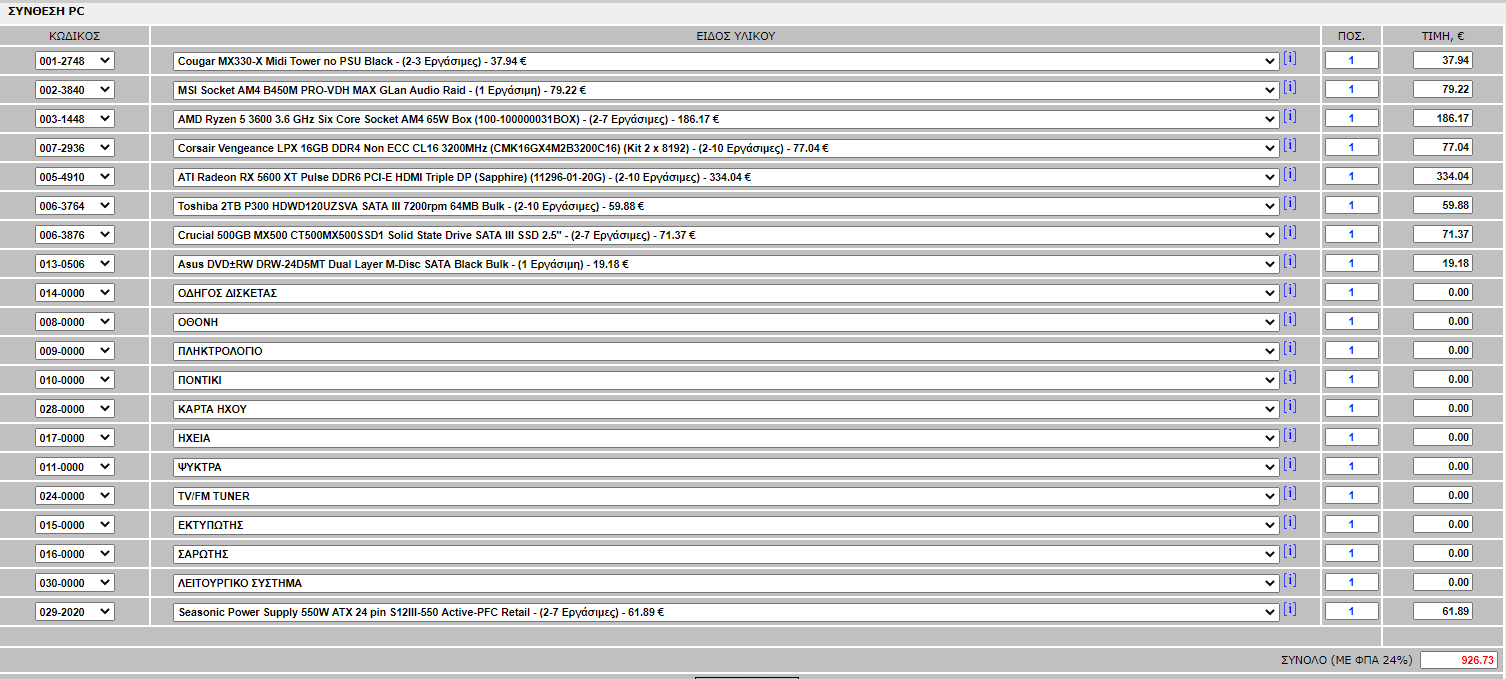The height and width of the screenshot is (679, 1506).
Task: Expand the TV/FM TUNER product dropdown
Action: coord(726,496)
